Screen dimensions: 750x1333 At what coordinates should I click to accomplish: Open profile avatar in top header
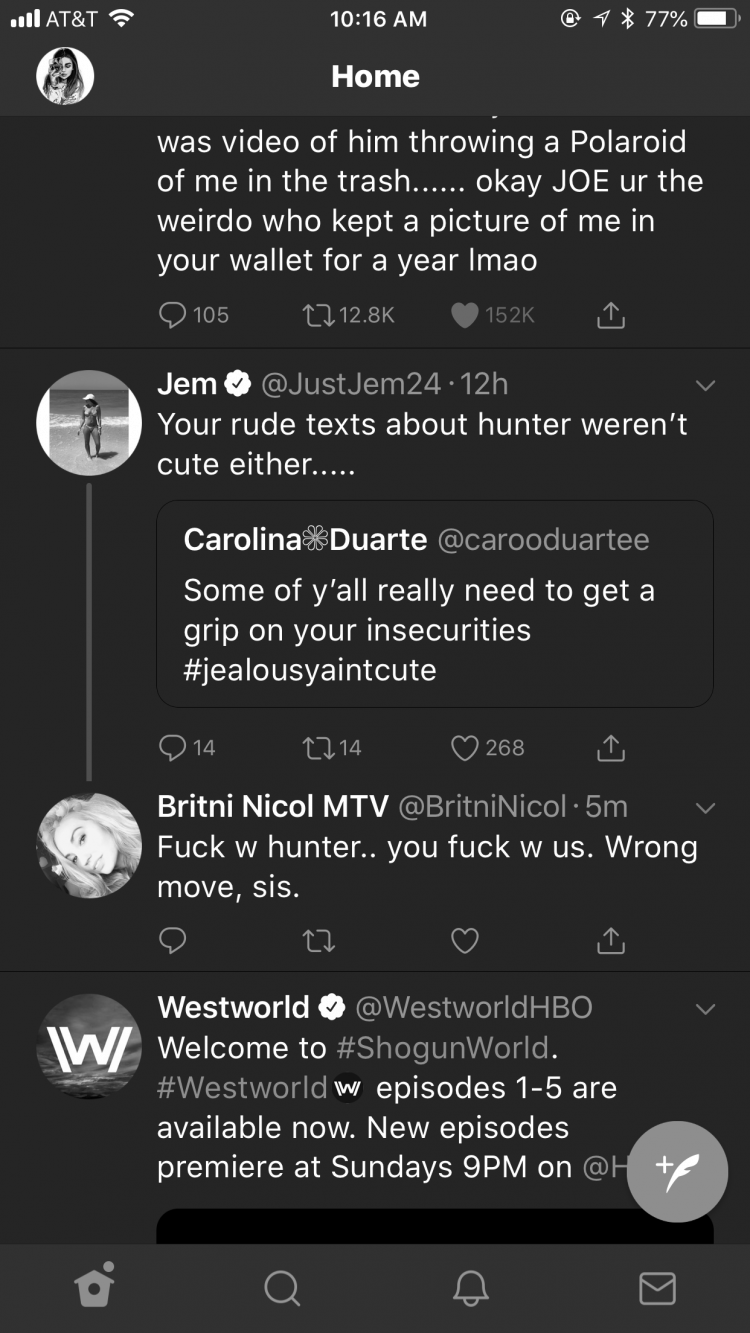[65, 77]
